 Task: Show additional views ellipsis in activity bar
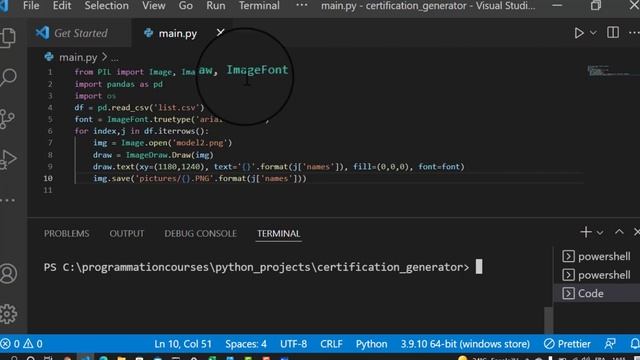click(x=7, y=200)
